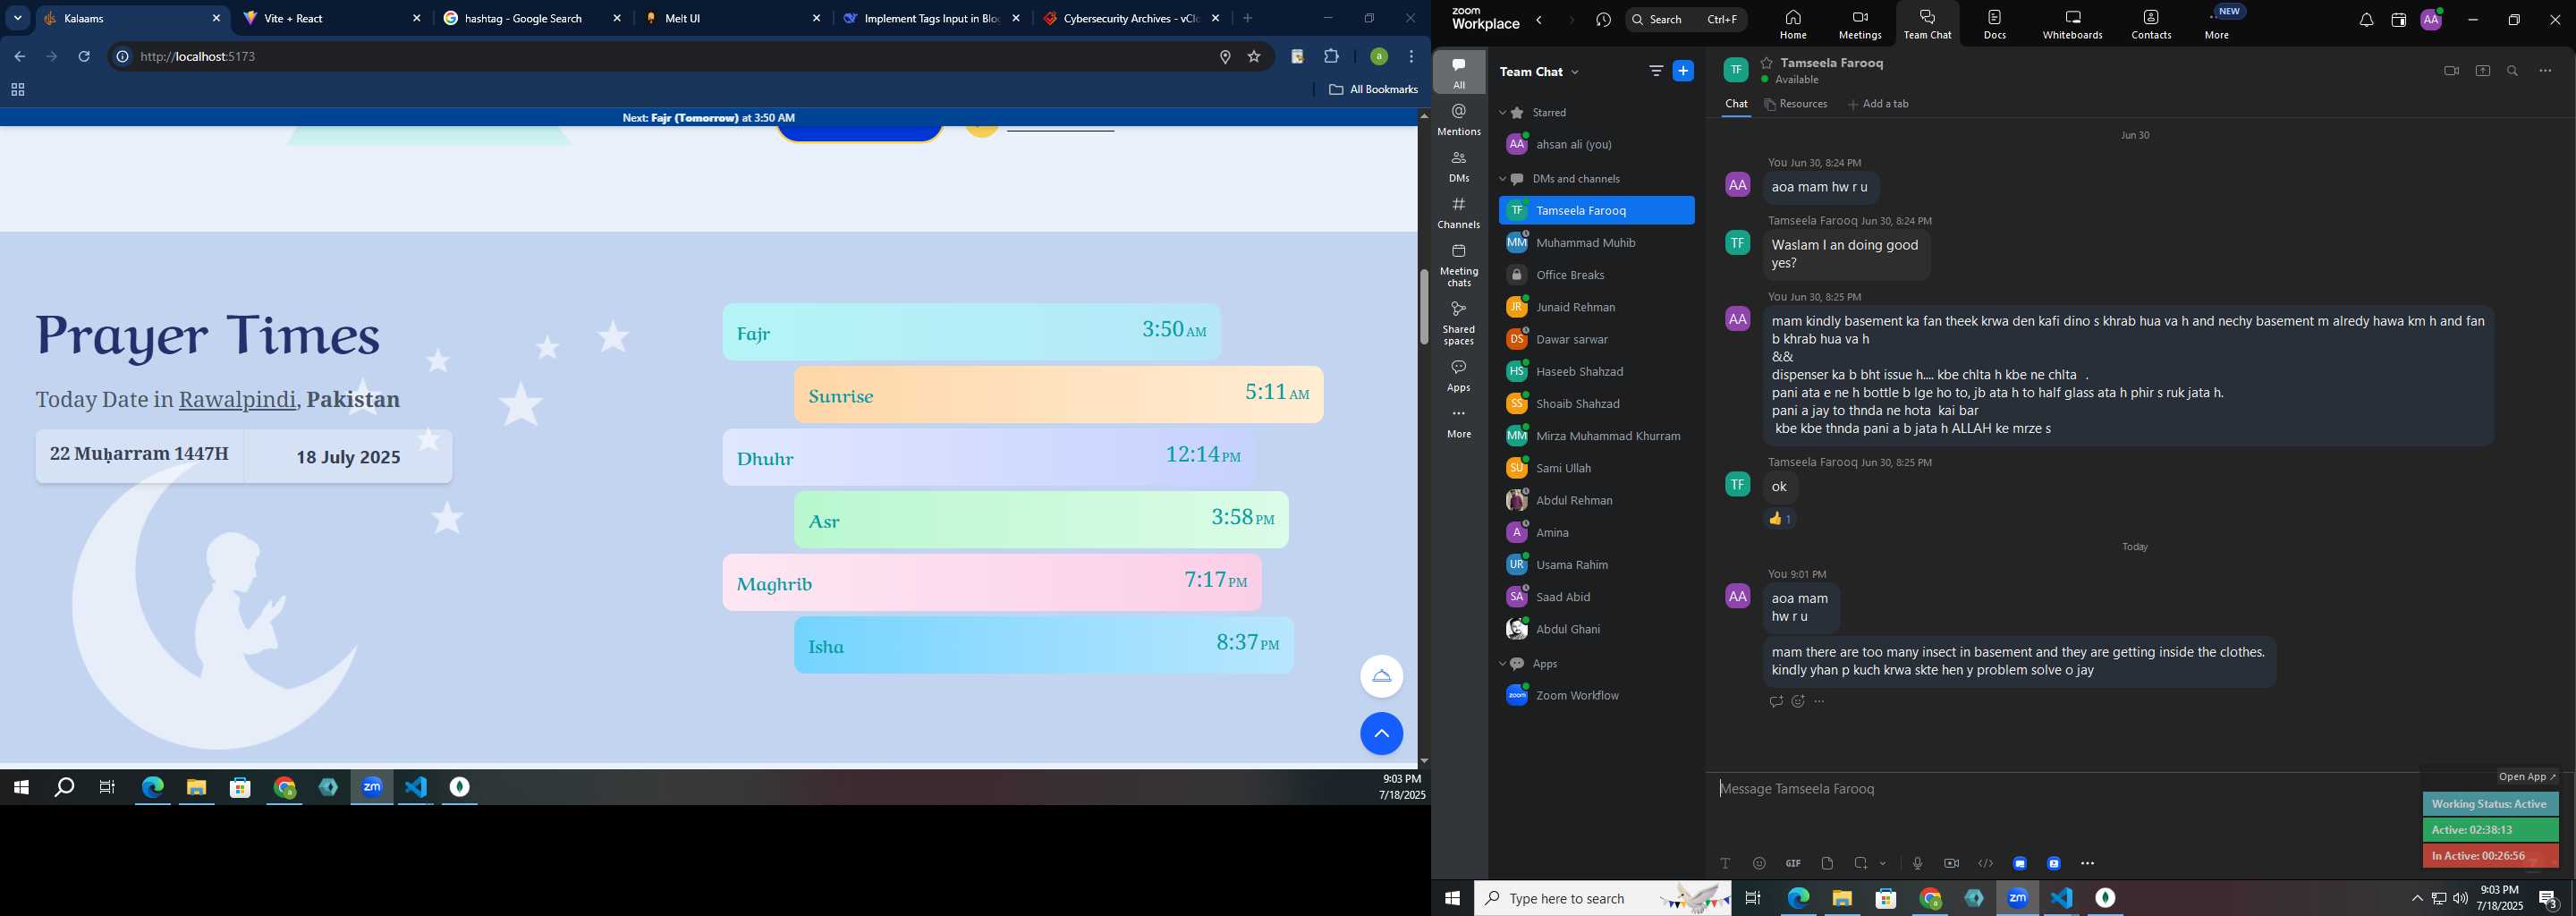
Task: Filter the chat list with filter icon
Action: (1656, 71)
